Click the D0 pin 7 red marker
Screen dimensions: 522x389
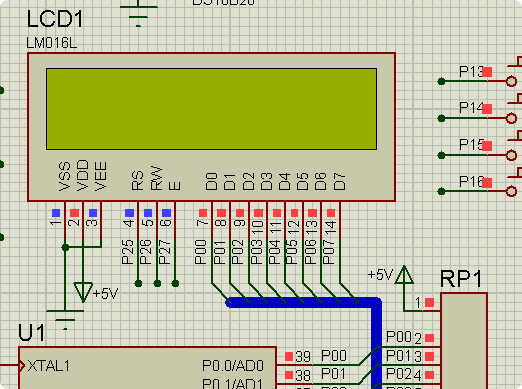[203, 213]
